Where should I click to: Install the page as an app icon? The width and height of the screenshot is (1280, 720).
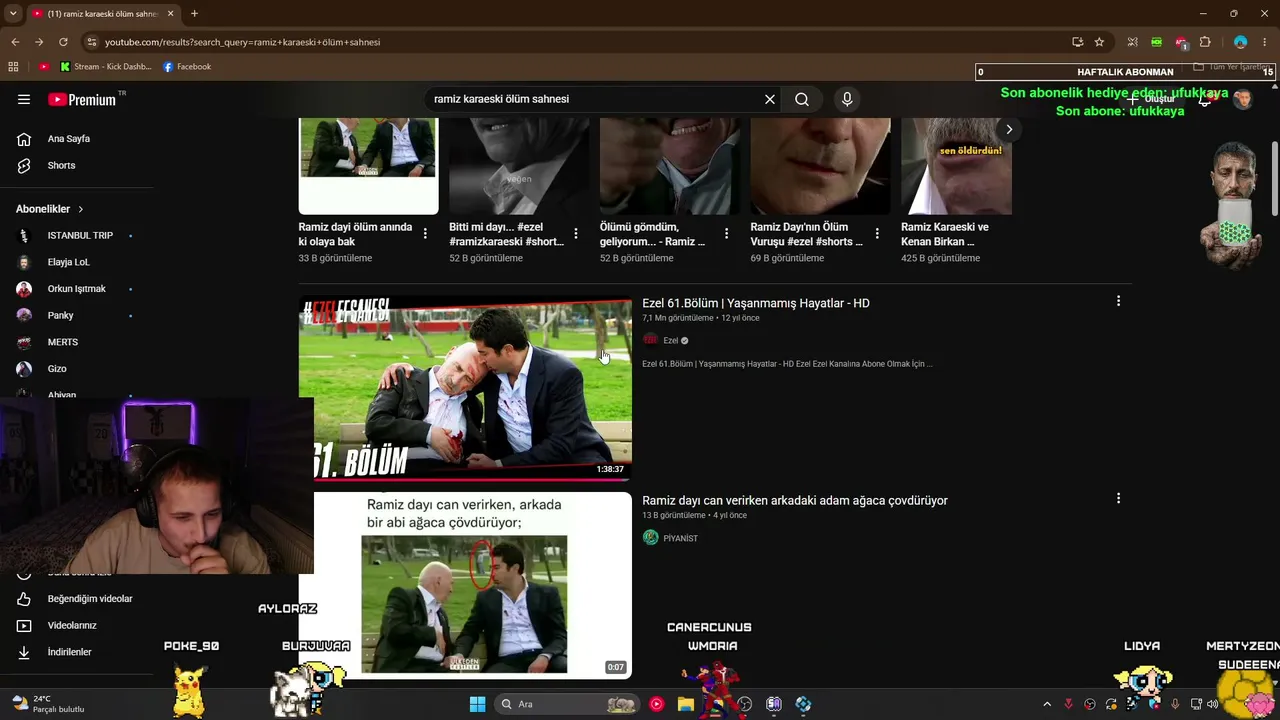point(1077,42)
